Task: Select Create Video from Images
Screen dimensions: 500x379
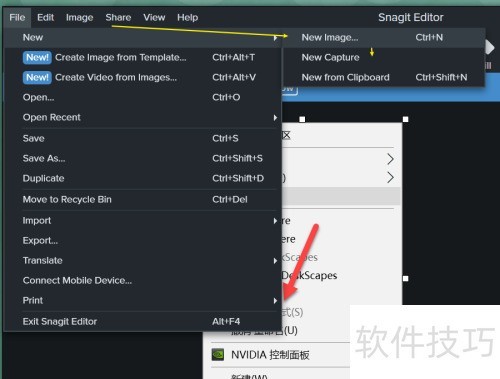Action: click(x=143, y=77)
